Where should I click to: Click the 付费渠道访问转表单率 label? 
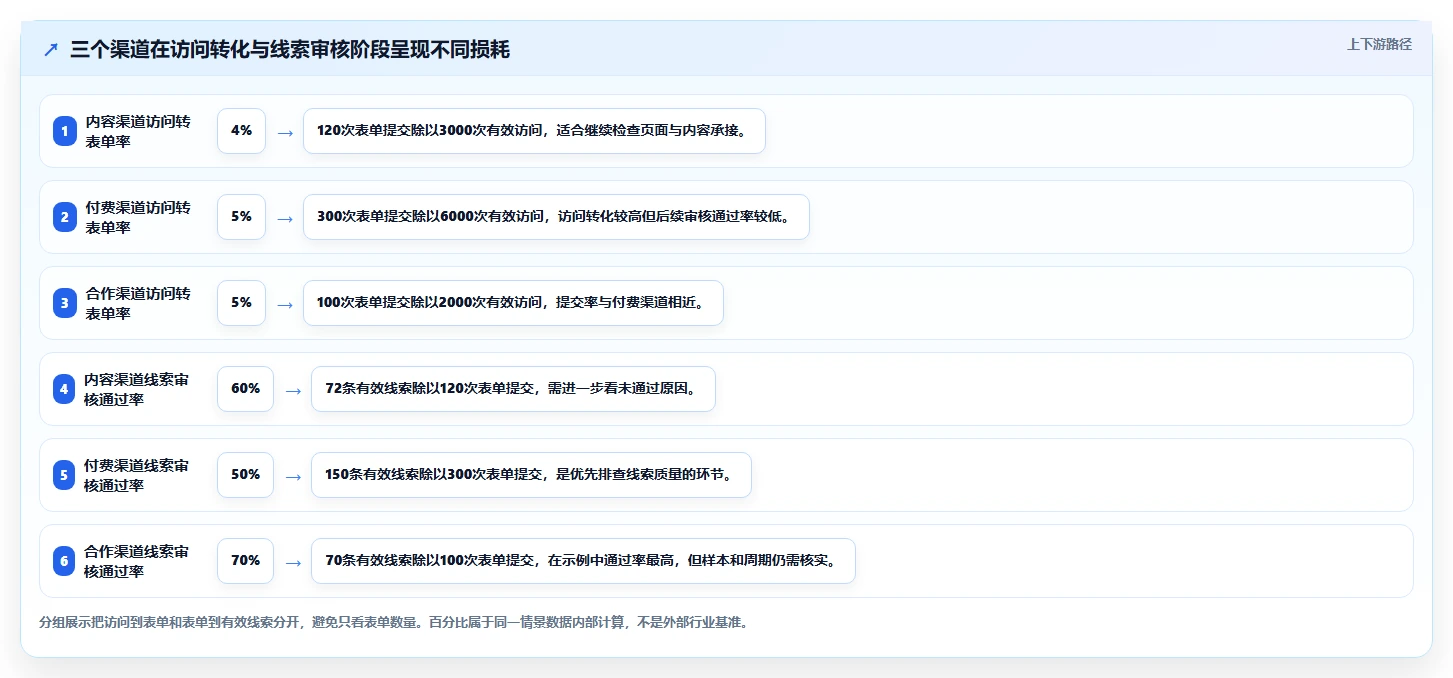coord(138,217)
